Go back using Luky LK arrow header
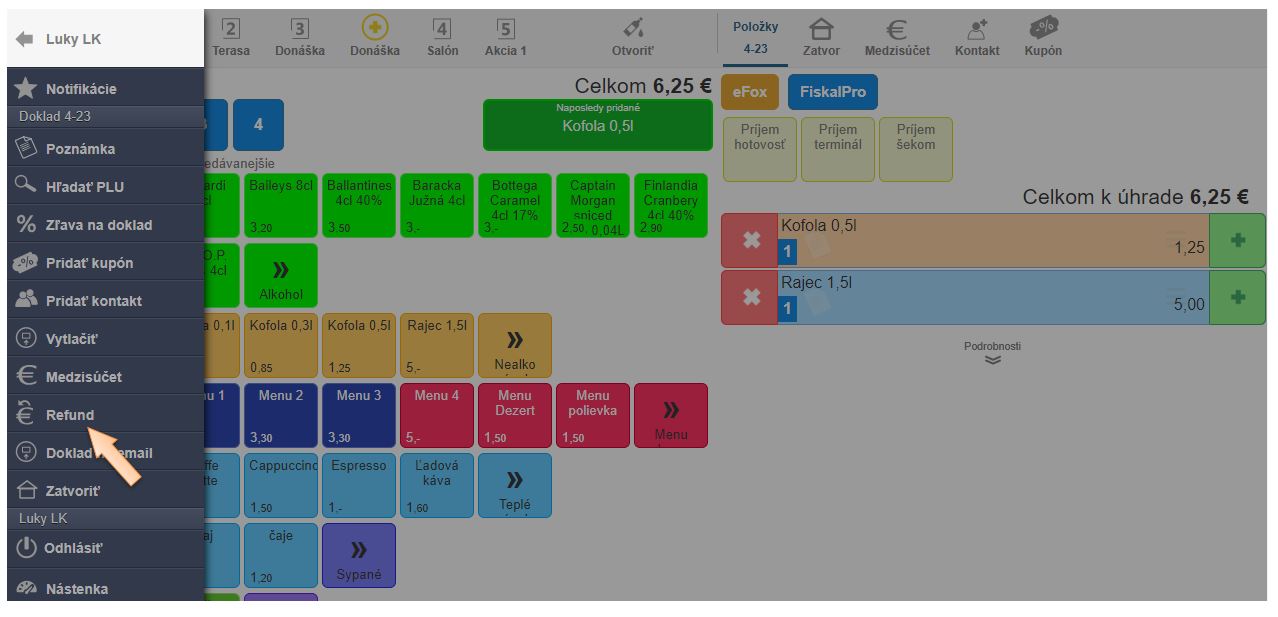Screen dimensions: 1278x617 coord(60,39)
